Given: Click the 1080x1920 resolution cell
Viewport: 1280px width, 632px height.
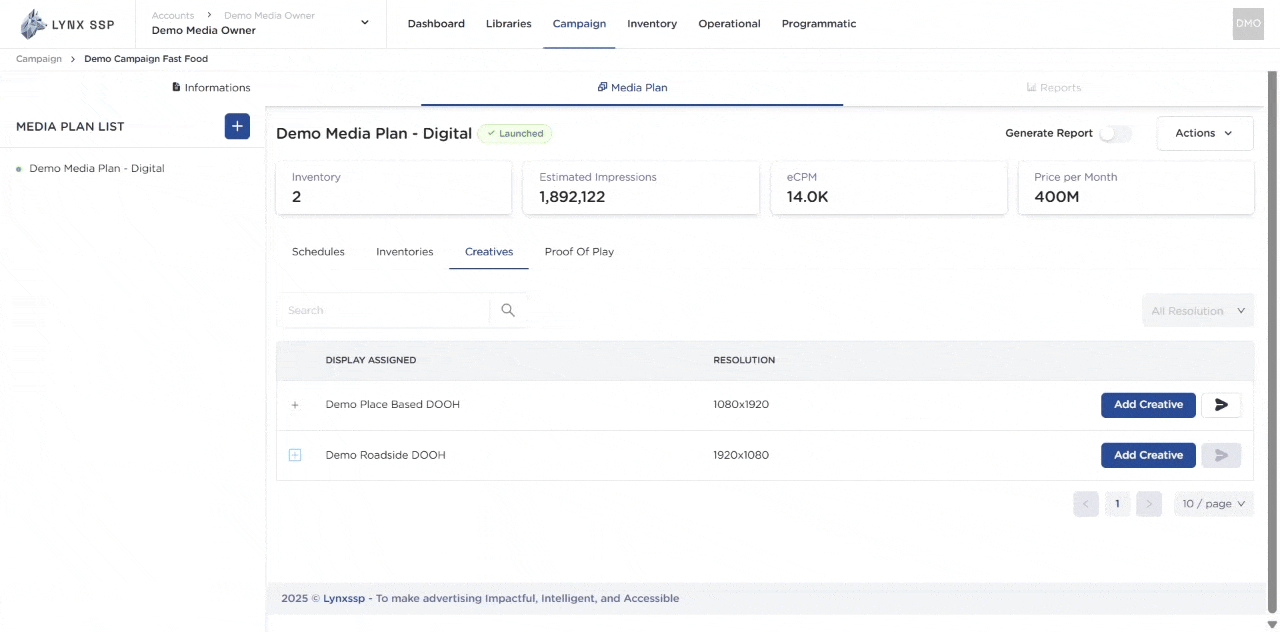Looking at the screenshot, I should tap(741, 405).
